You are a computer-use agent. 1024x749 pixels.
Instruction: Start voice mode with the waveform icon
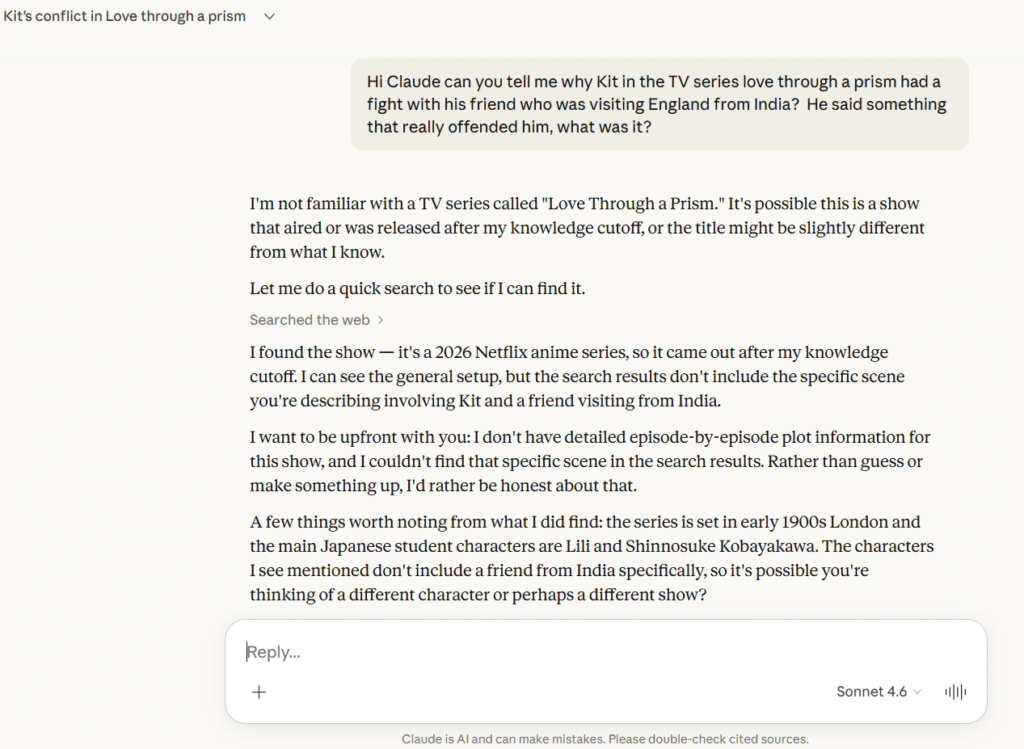point(955,692)
